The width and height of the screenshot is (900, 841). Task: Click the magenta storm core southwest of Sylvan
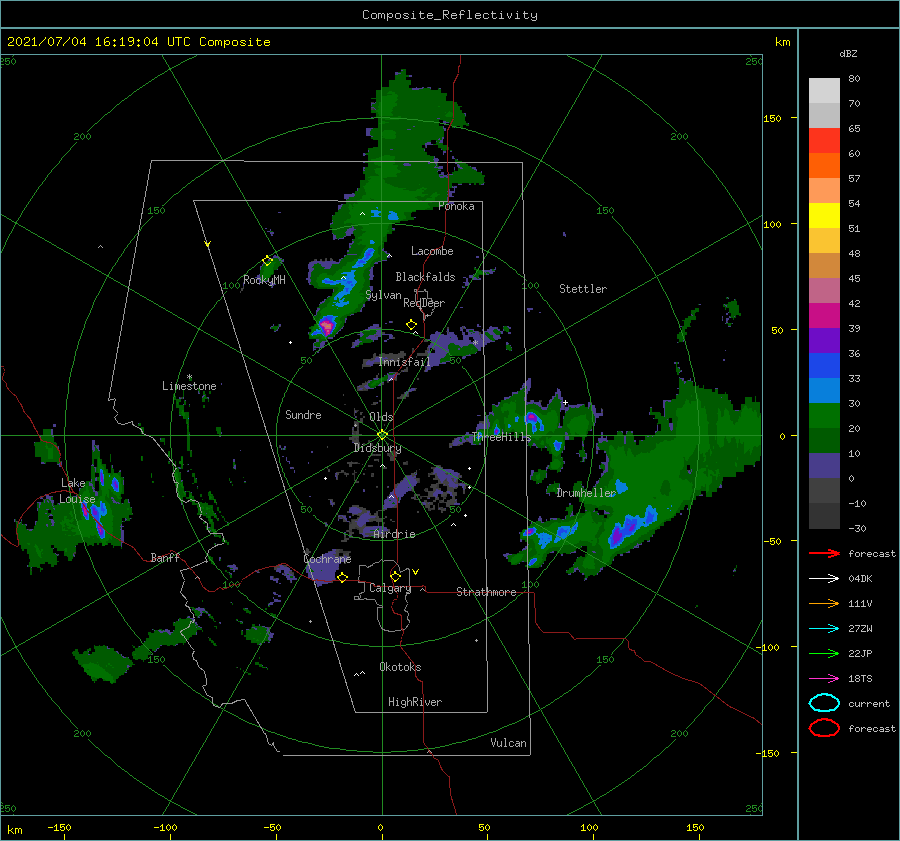pos(327,325)
